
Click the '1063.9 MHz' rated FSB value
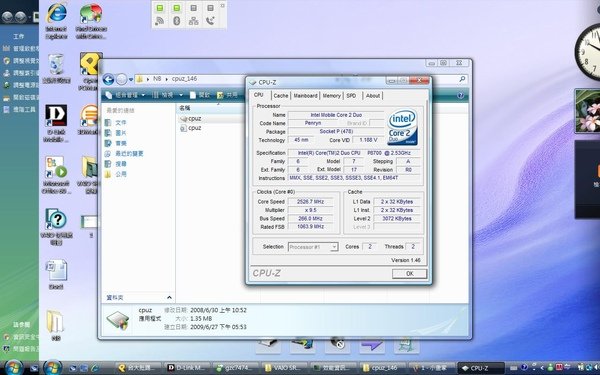(310, 227)
